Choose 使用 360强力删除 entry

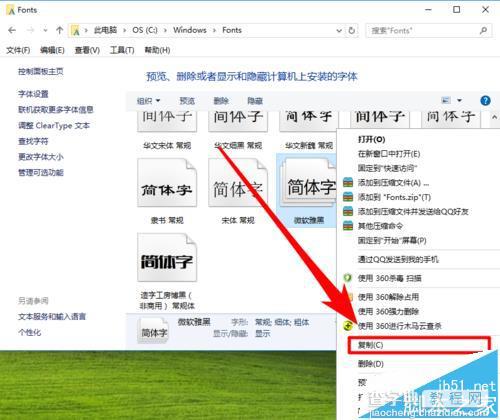(x=388, y=312)
